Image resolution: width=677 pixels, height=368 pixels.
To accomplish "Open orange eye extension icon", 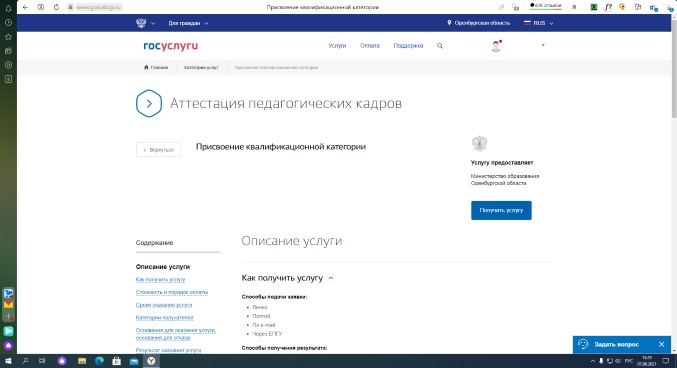I will coord(622,7).
